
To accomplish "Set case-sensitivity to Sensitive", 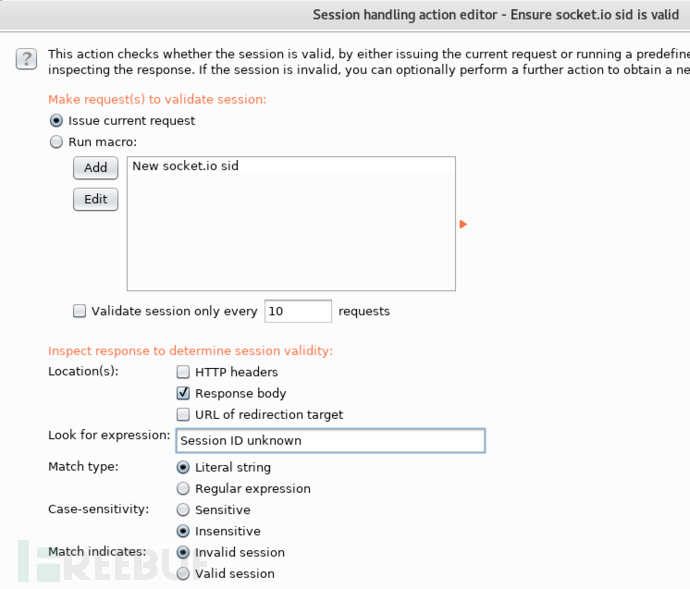I will coord(183,510).
